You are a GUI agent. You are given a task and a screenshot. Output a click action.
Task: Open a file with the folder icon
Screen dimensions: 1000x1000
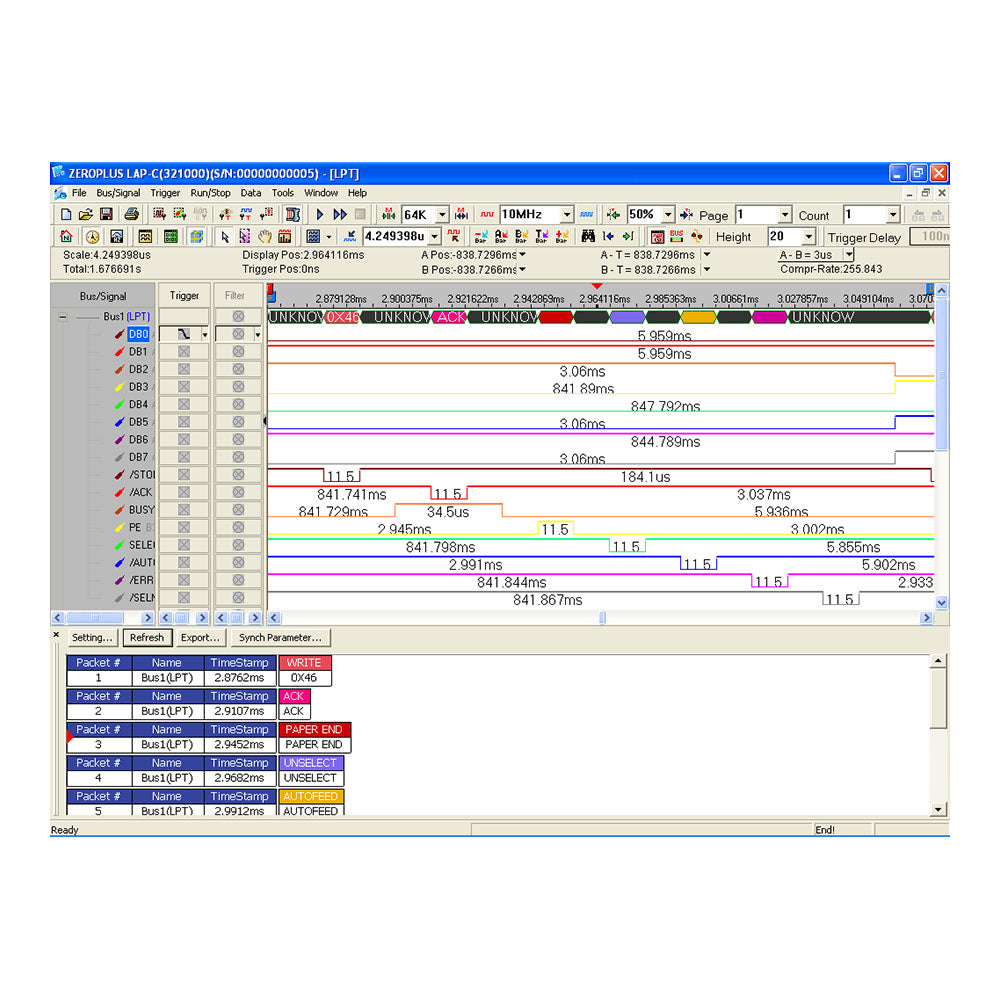click(85, 215)
